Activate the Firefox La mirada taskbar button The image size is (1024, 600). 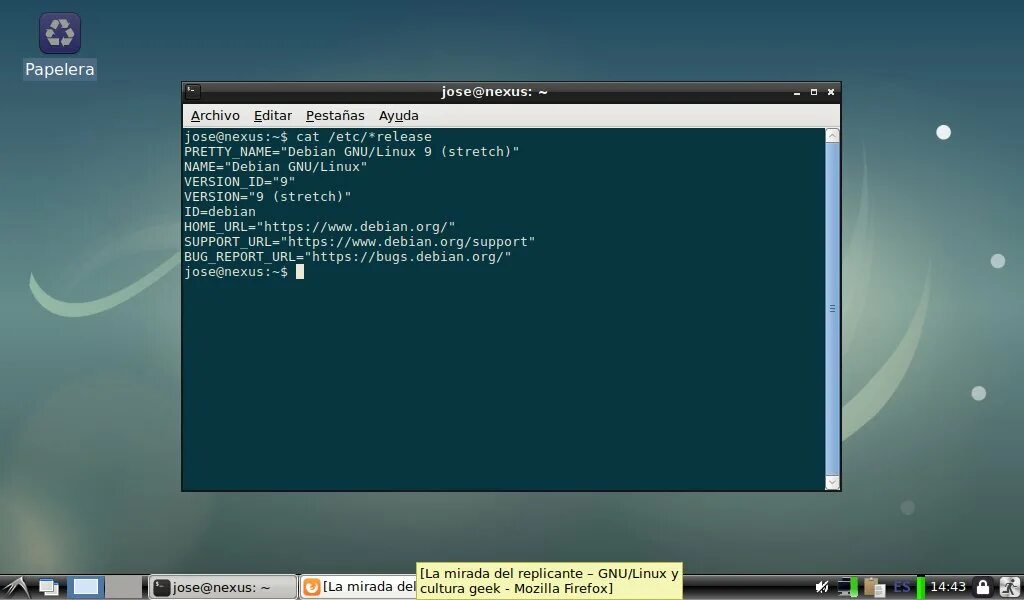coord(359,587)
